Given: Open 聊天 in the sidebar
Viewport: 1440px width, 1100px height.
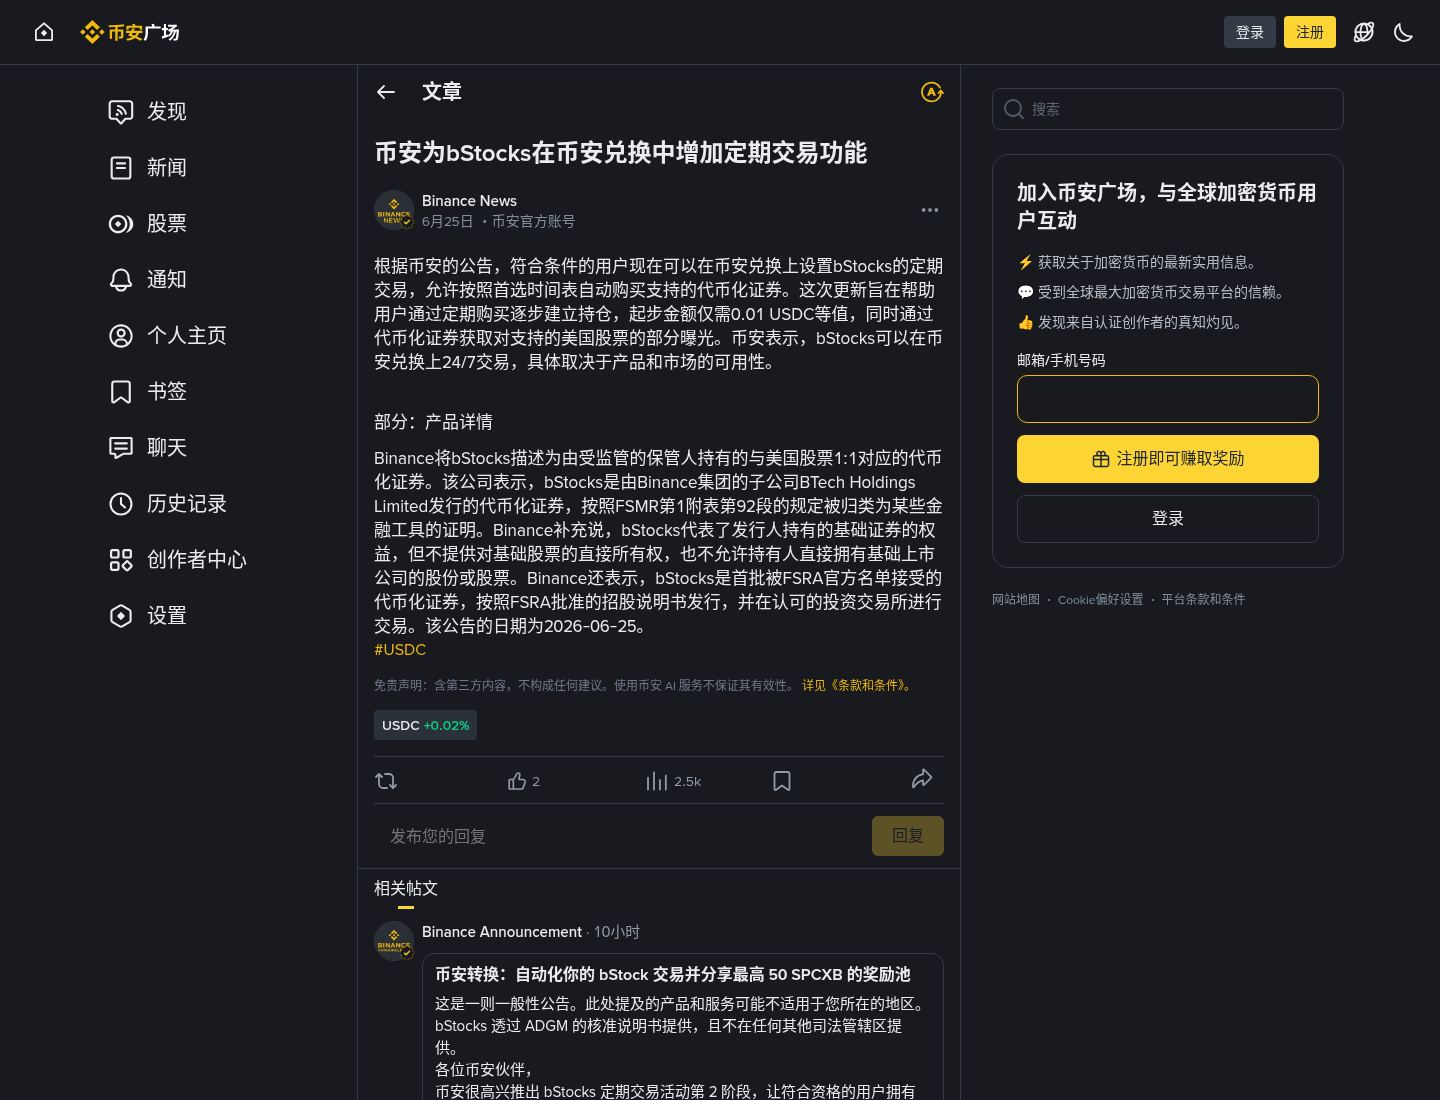Looking at the screenshot, I should [x=148, y=447].
